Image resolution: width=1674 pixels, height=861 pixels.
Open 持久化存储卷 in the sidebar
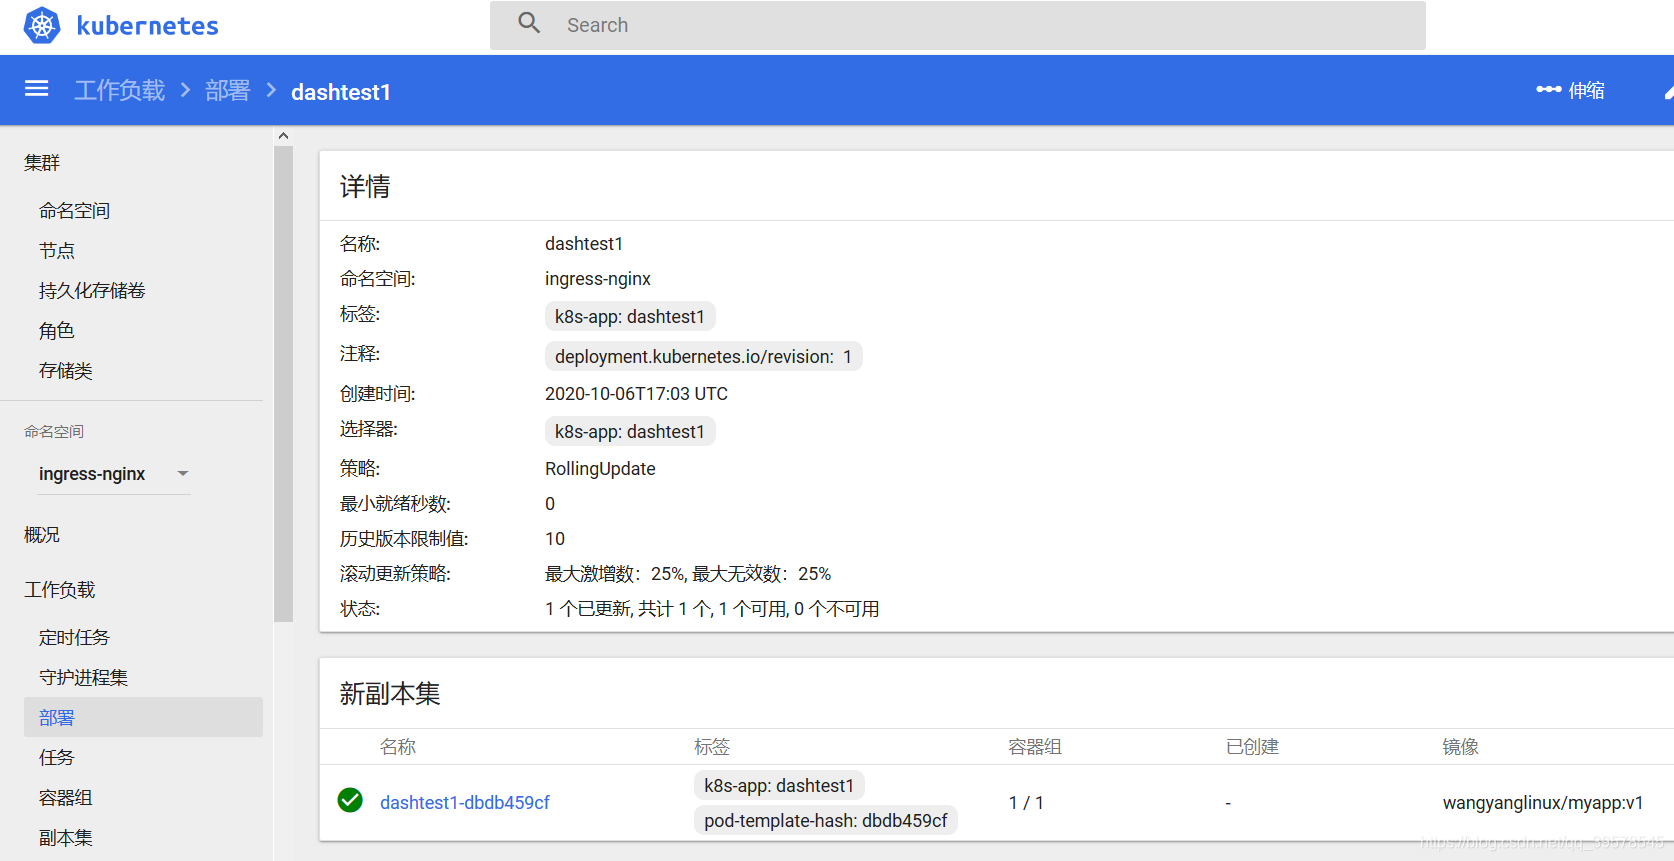click(x=92, y=290)
